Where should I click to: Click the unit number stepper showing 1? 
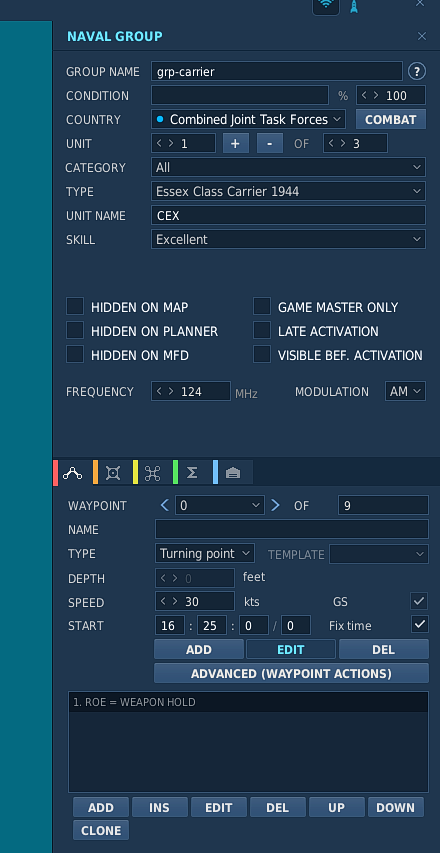click(x=183, y=143)
